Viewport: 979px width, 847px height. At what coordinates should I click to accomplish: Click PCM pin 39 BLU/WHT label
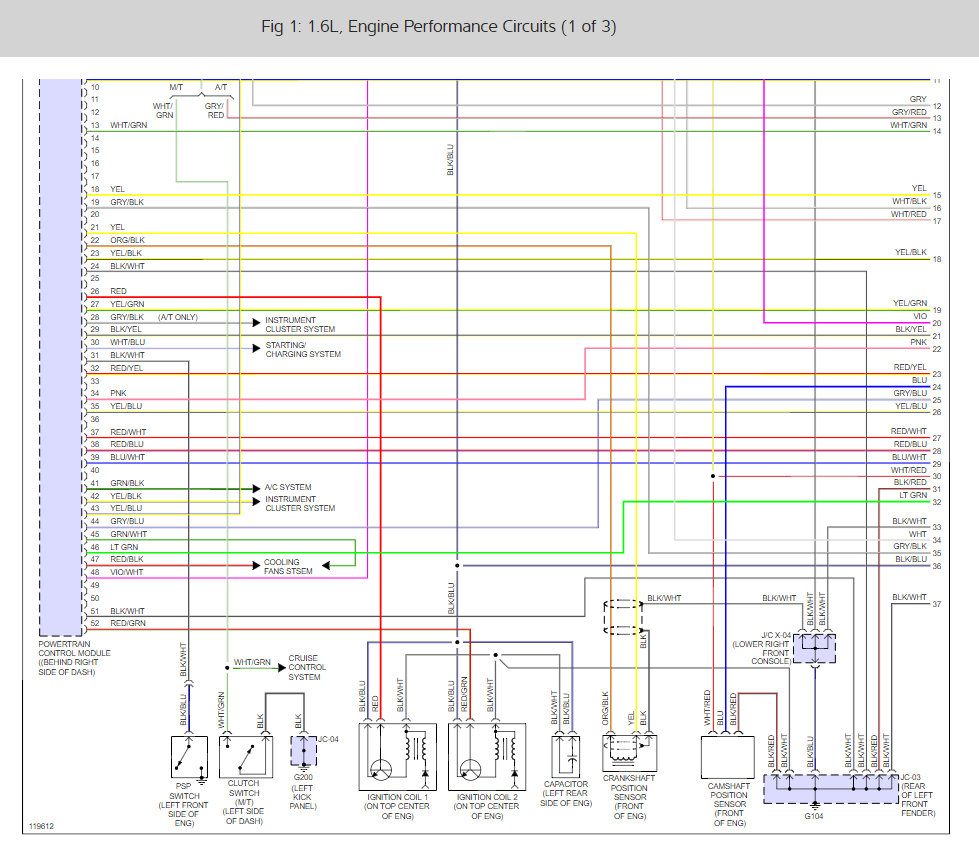[x=127, y=458]
